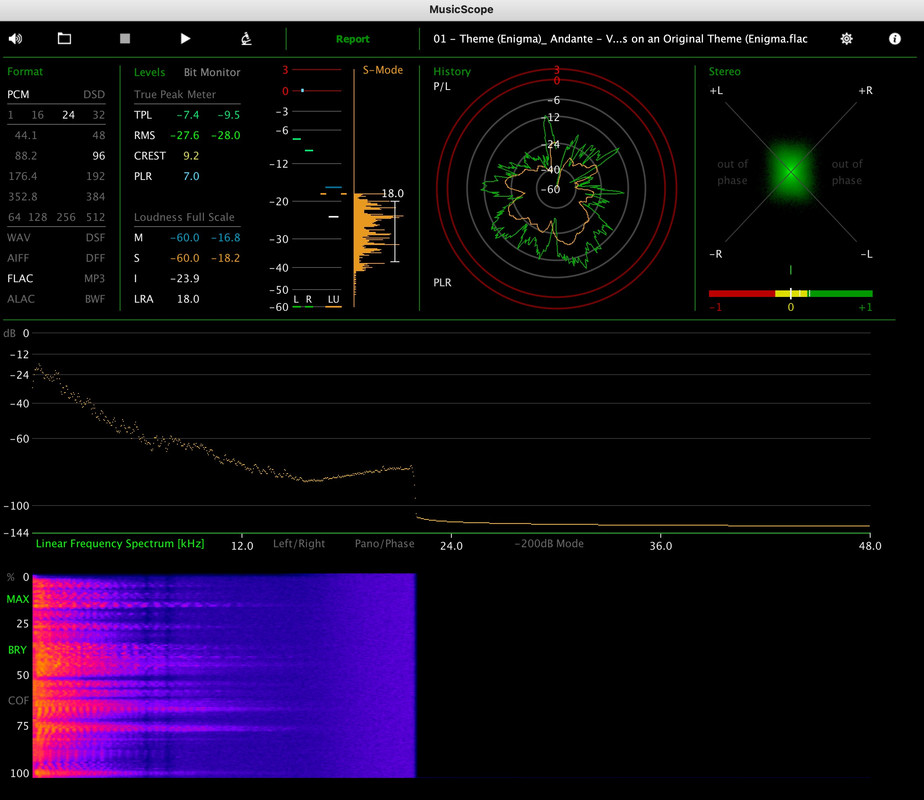The width and height of the screenshot is (924, 800).
Task: Switch to the Bit Monitor tab
Action: coord(212,72)
